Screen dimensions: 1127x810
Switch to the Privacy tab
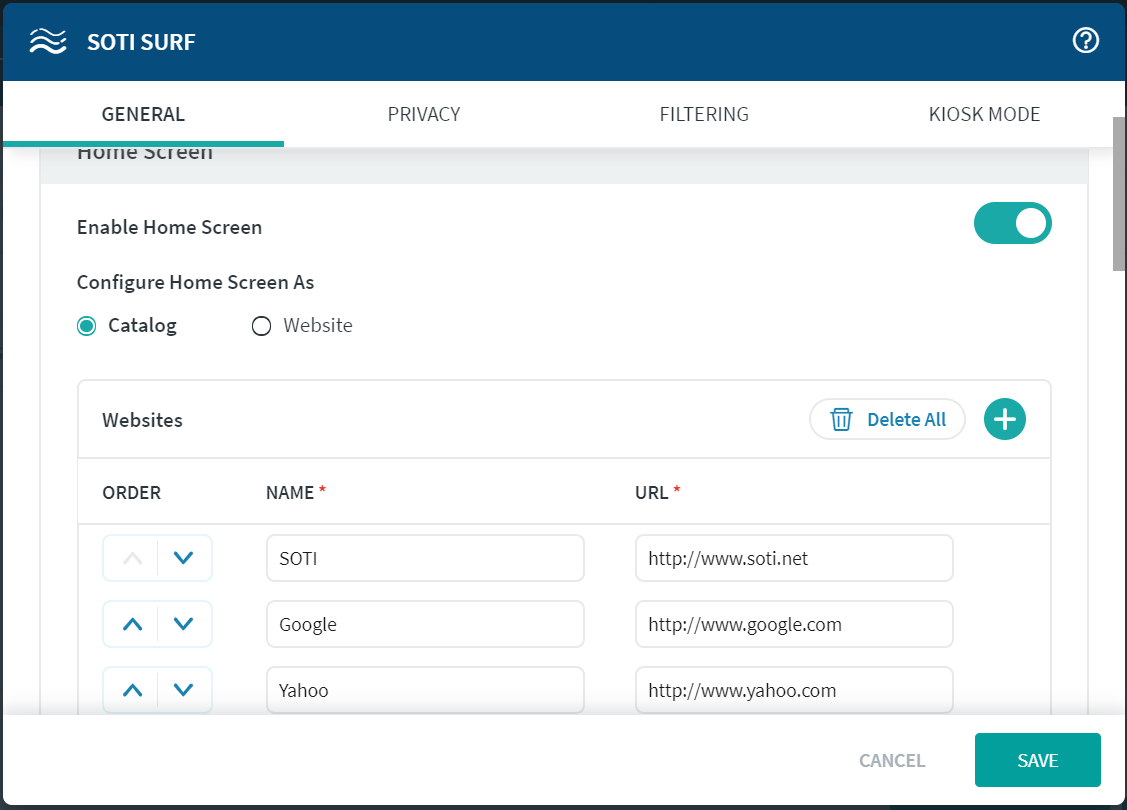point(424,114)
